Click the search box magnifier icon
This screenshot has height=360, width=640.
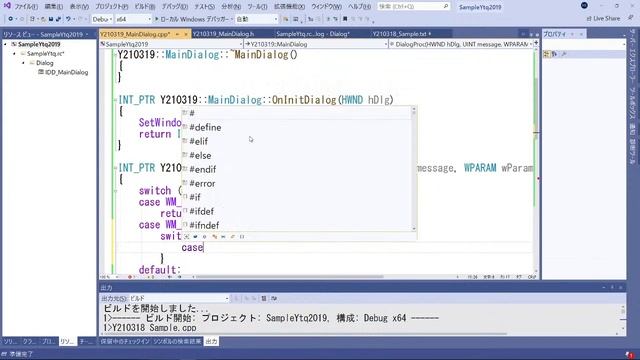pos(446,7)
